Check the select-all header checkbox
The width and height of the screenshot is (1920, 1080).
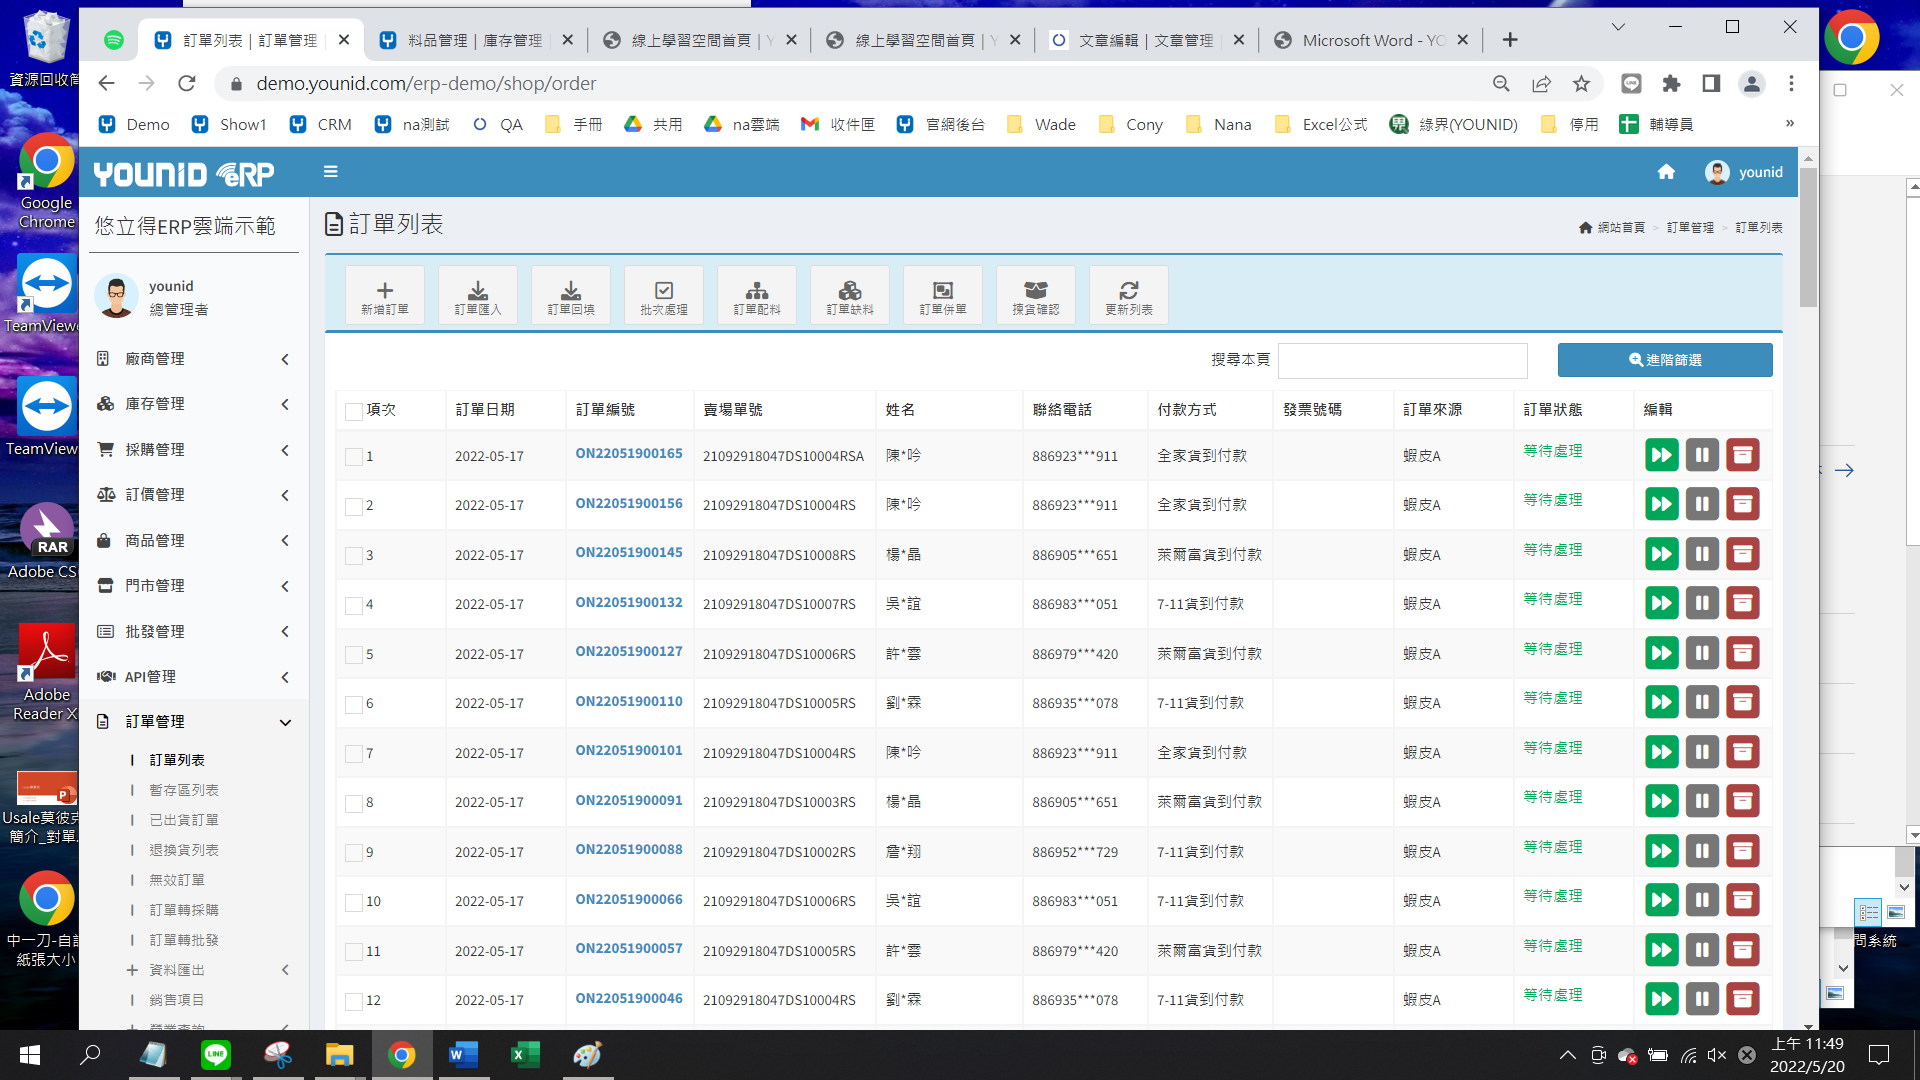353,411
